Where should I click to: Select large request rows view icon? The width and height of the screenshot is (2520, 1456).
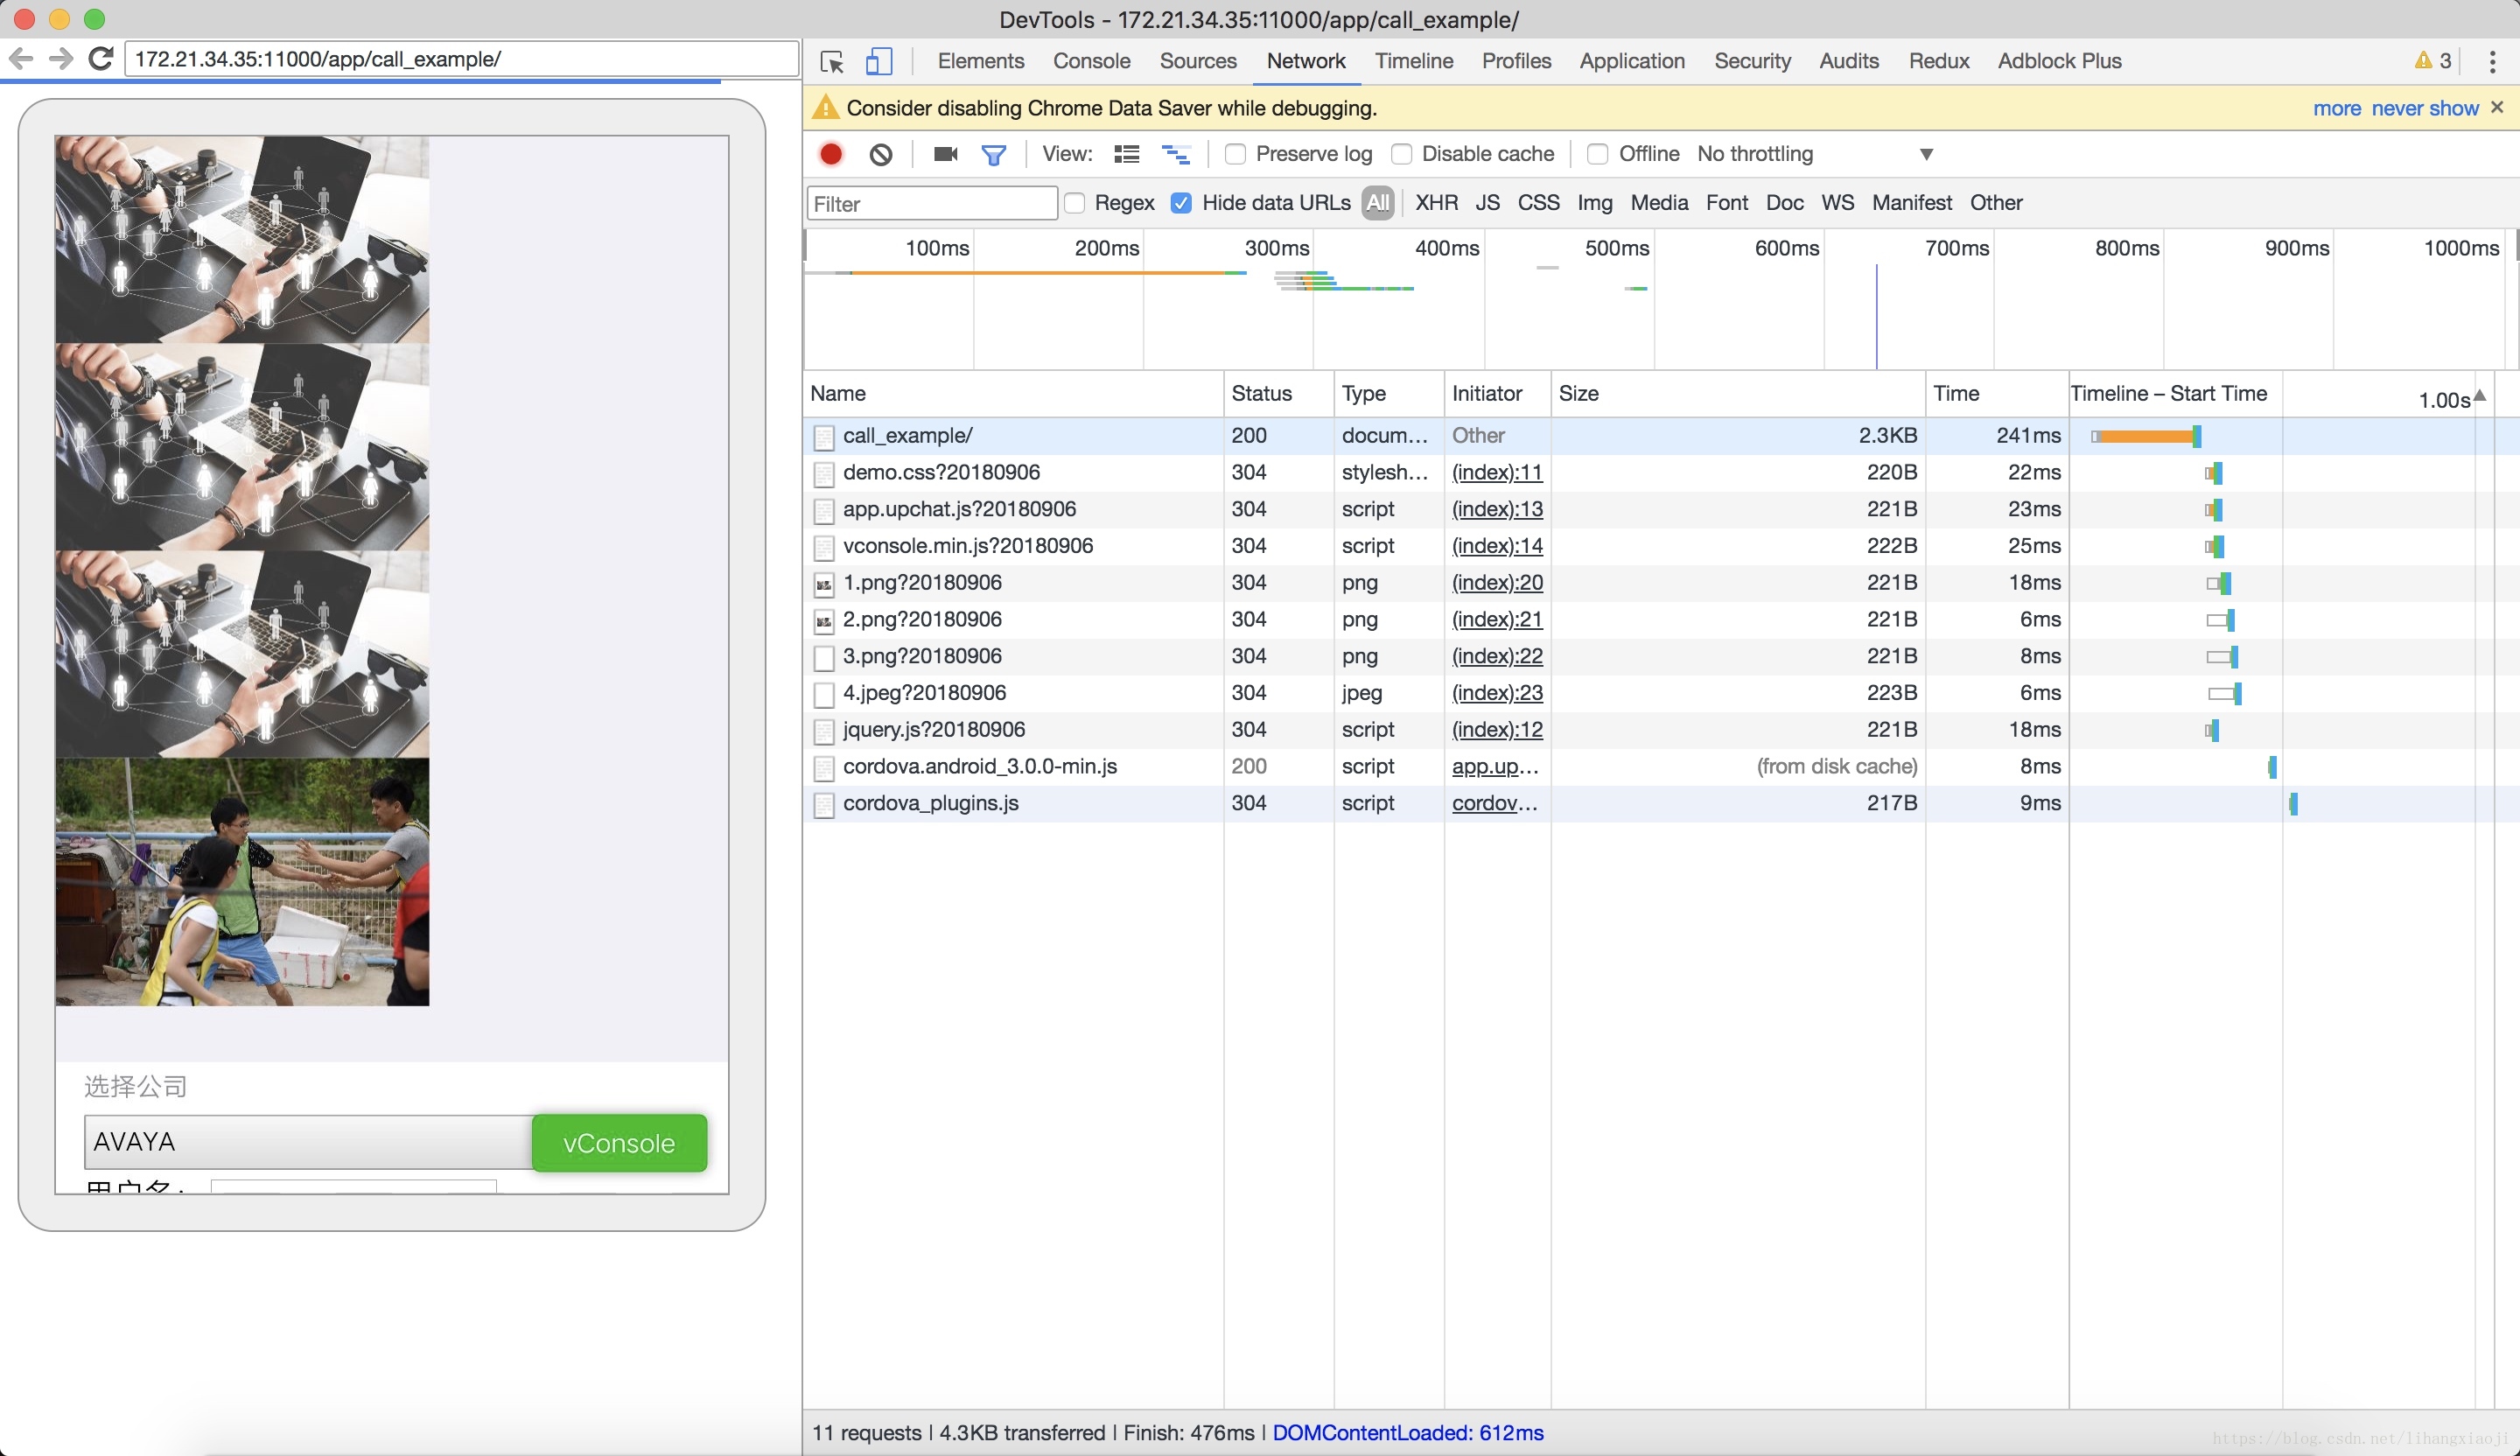pos(1127,154)
